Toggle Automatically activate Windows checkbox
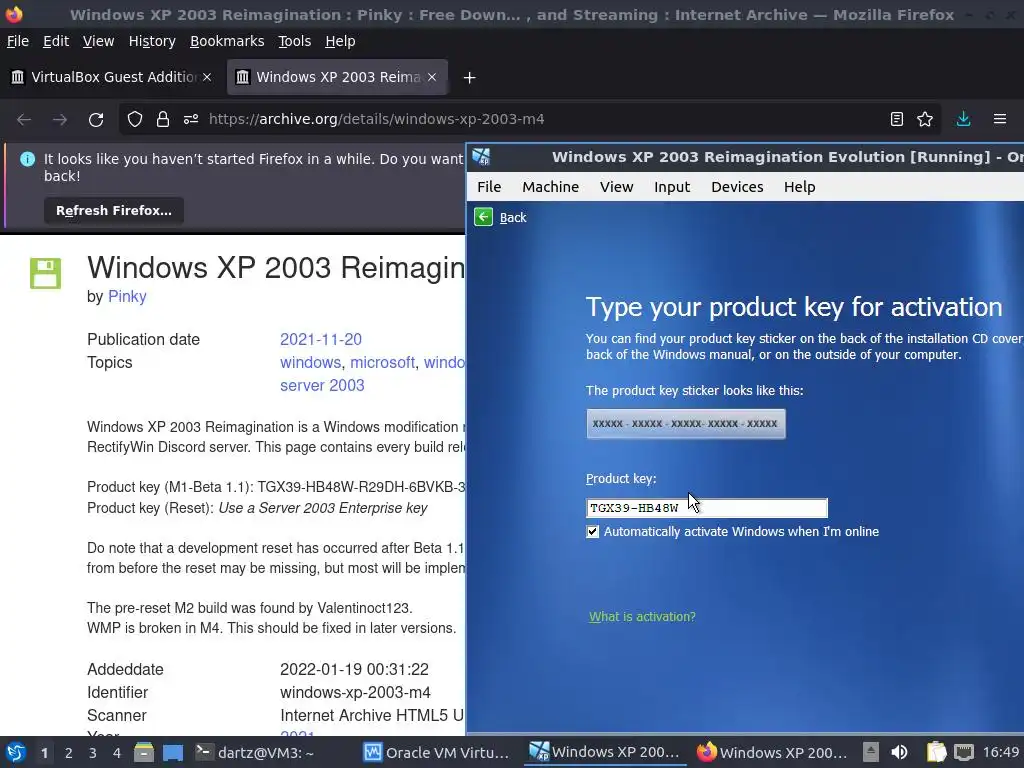Screen dimensions: 1024x768 point(592,532)
